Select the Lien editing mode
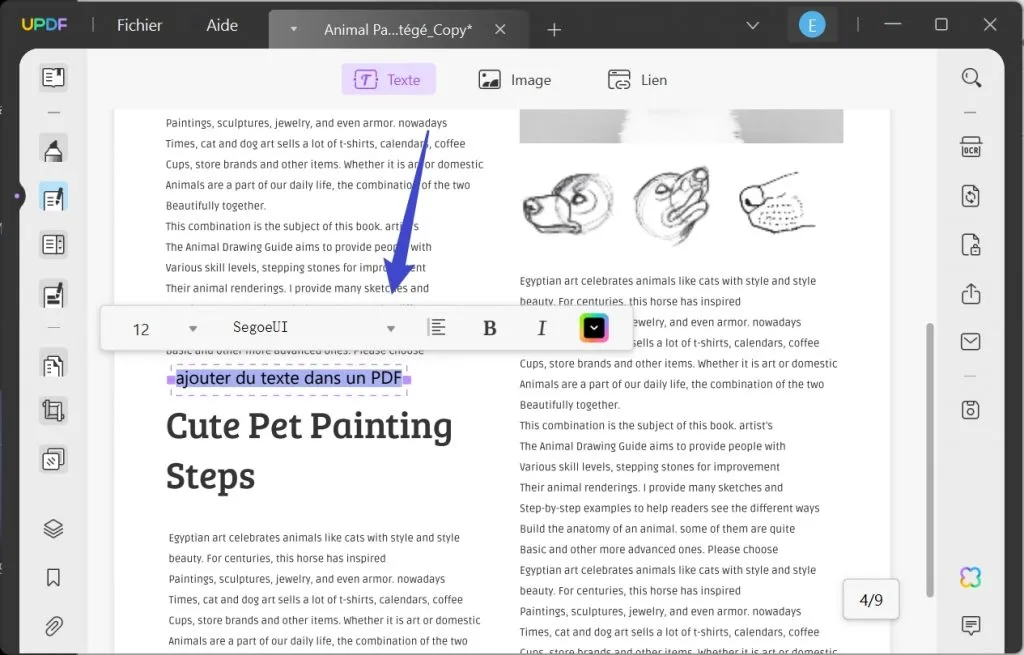Viewport: 1024px width, 655px height. coord(637,79)
